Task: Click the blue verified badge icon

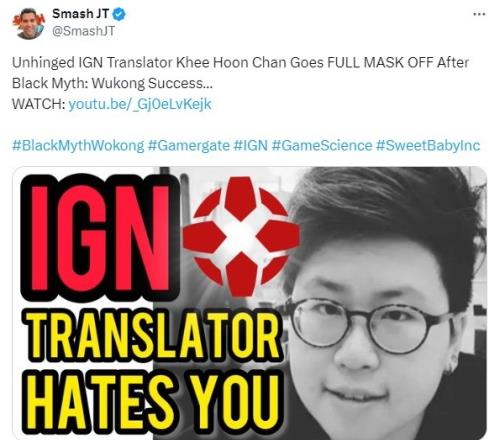Action: (119, 14)
